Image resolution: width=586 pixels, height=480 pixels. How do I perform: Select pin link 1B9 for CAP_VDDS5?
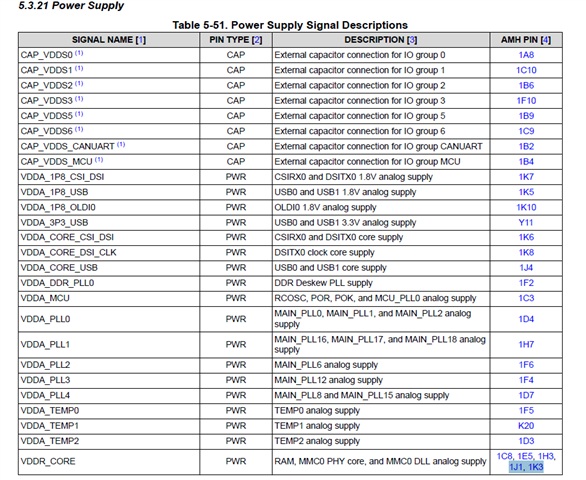pos(526,116)
